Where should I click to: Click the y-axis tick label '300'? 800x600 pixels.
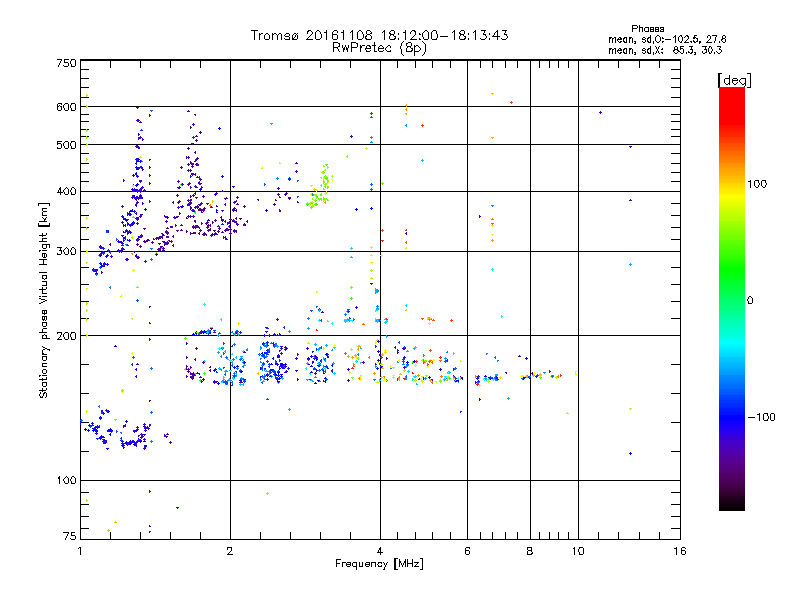point(66,252)
